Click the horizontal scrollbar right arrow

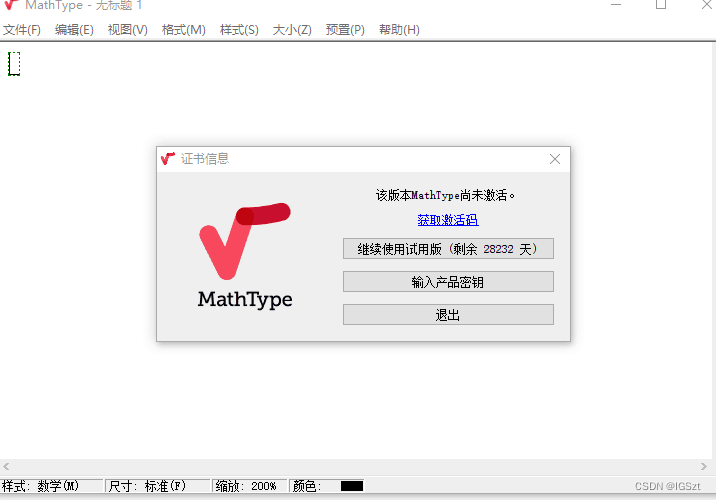(x=703, y=466)
